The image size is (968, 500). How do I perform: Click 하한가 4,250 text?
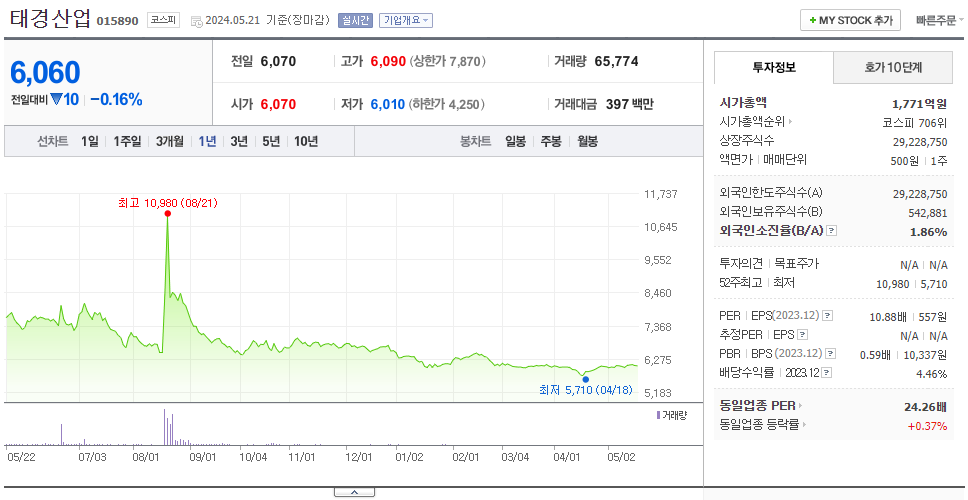[447, 104]
